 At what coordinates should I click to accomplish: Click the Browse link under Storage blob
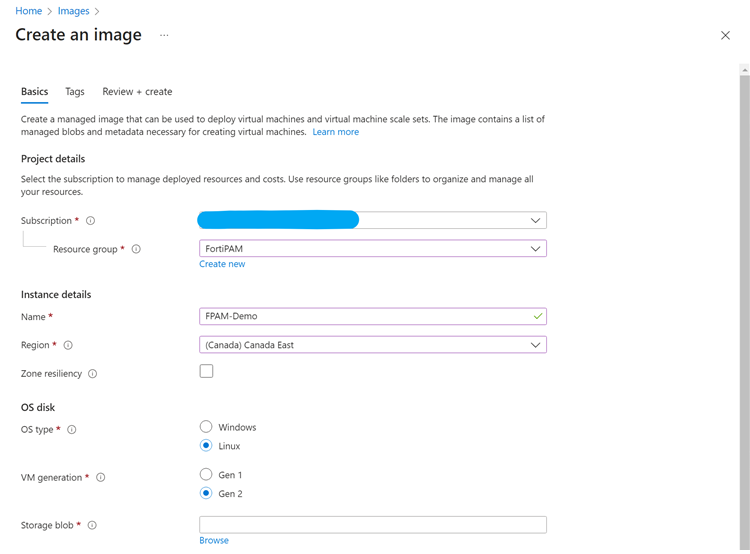tap(214, 540)
